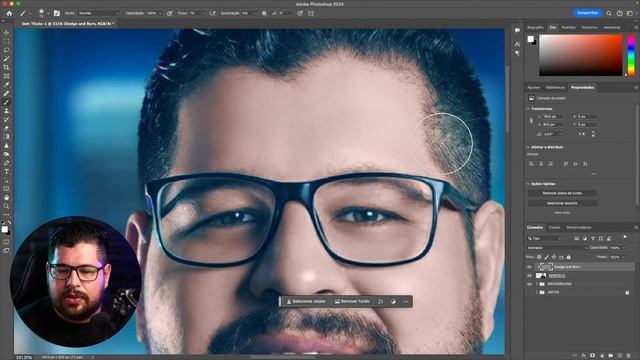The height and width of the screenshot is (360, 640).
Task: Open the brush settings panel icon
Action: 57,13
